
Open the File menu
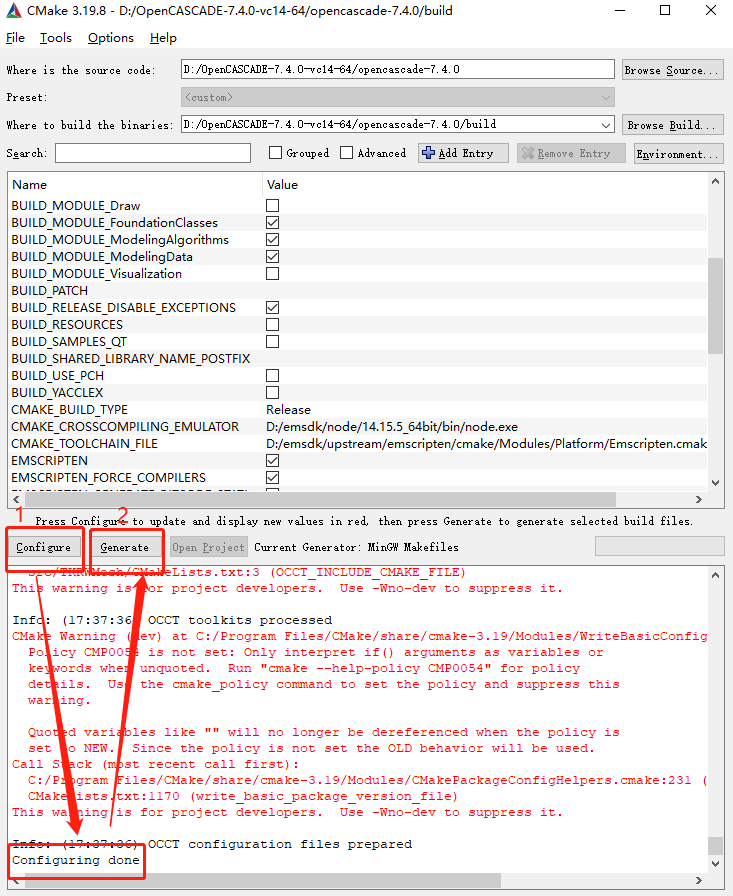point(15,38)
